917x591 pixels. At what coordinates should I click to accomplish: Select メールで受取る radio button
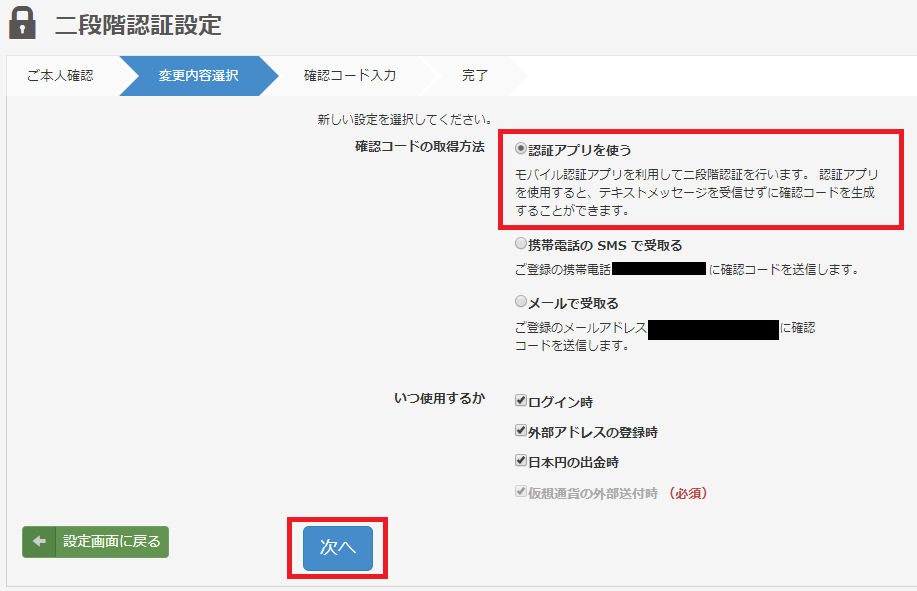tap(520, 301)
